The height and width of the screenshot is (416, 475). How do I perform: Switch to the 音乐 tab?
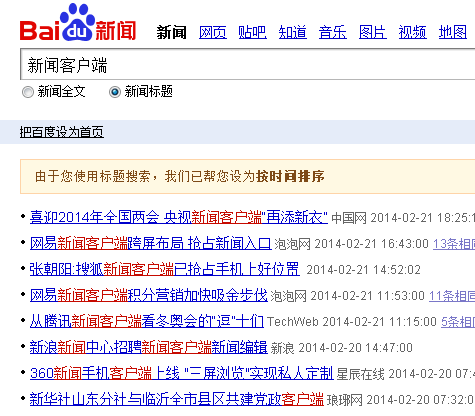[x=333, y=32]
